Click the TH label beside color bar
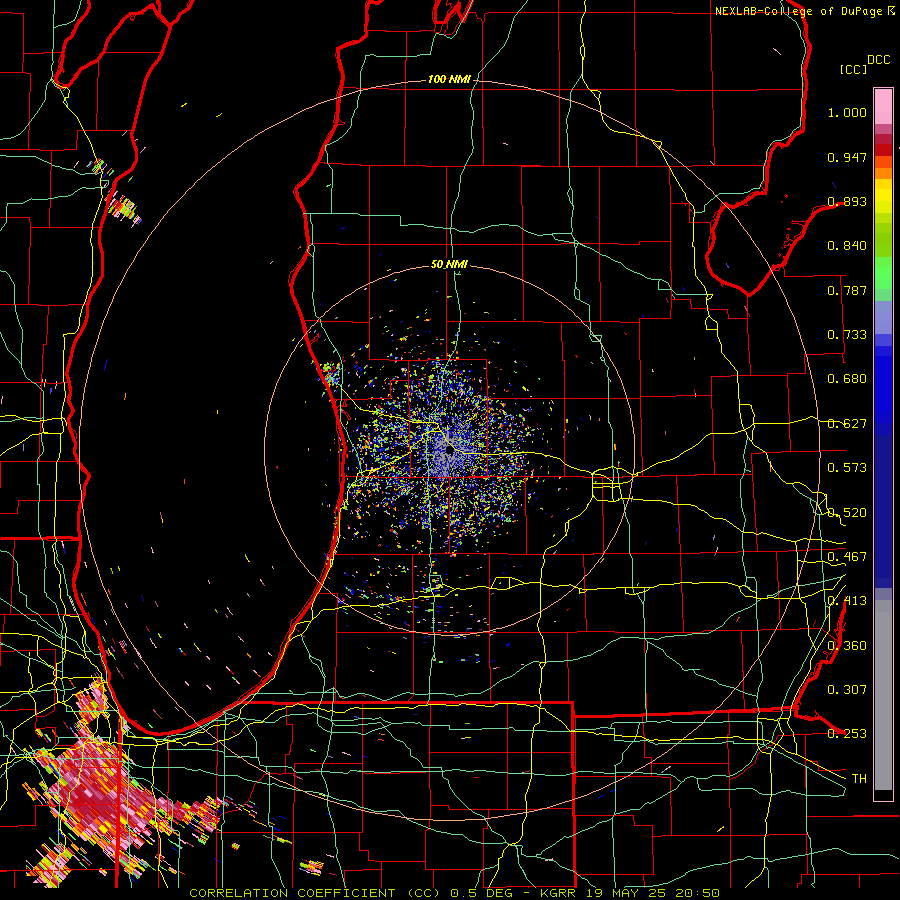 [859, 779]
